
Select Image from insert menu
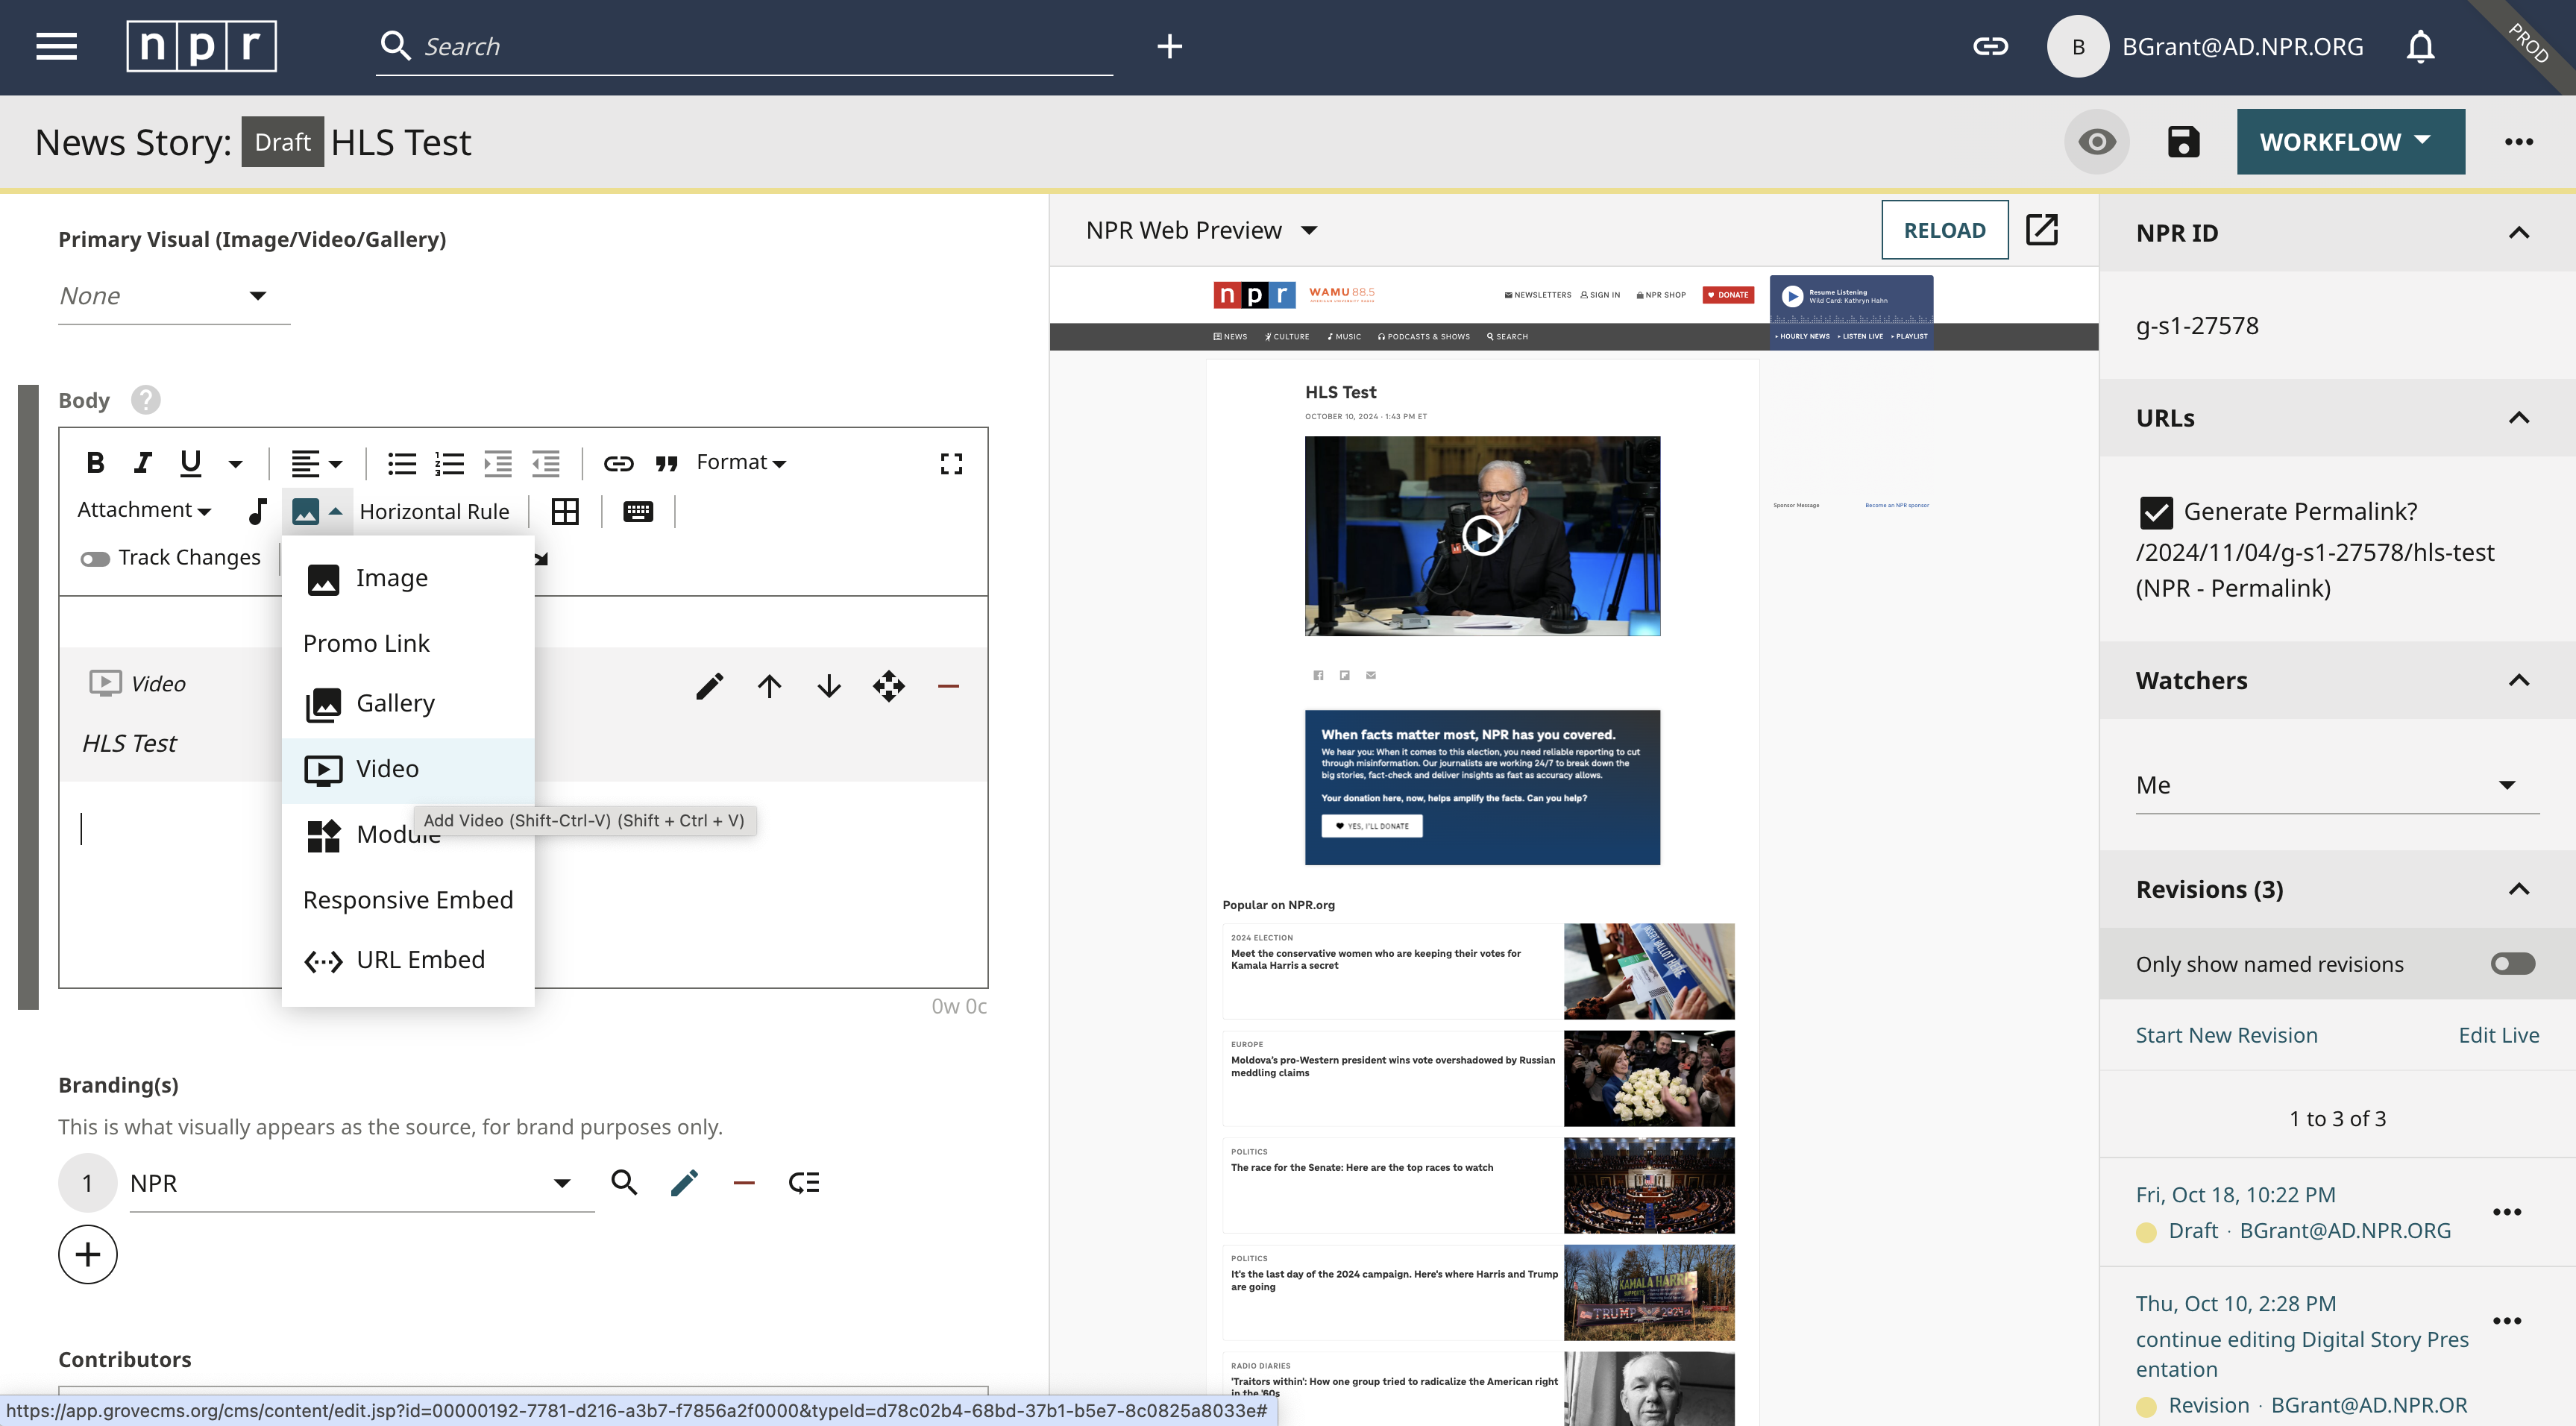[408, 578]
